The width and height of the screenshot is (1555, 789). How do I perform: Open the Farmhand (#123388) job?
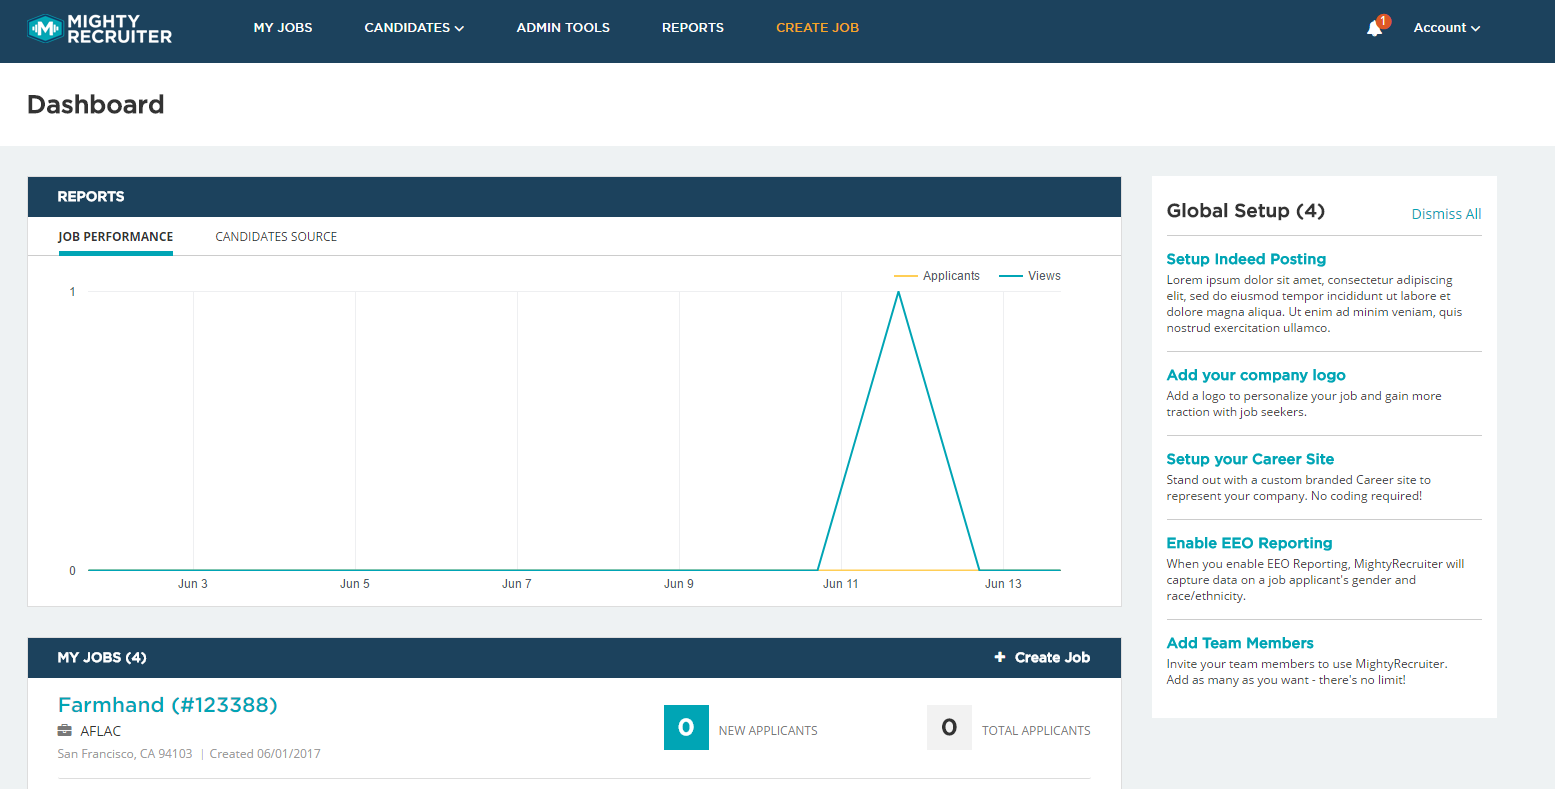tap(168, 705)
